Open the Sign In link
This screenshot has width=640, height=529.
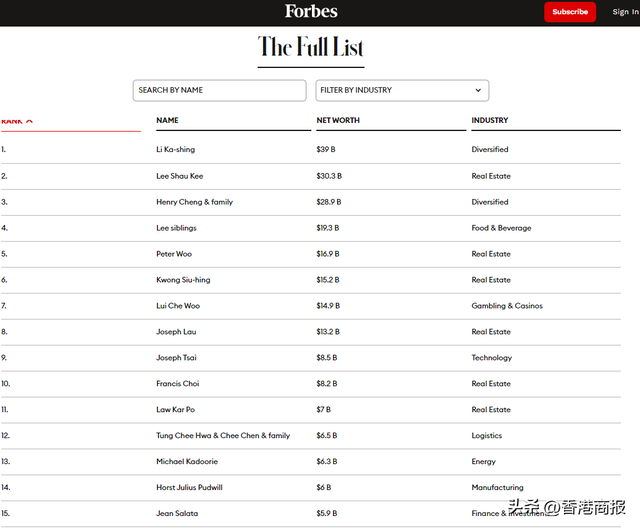(625, 12)
